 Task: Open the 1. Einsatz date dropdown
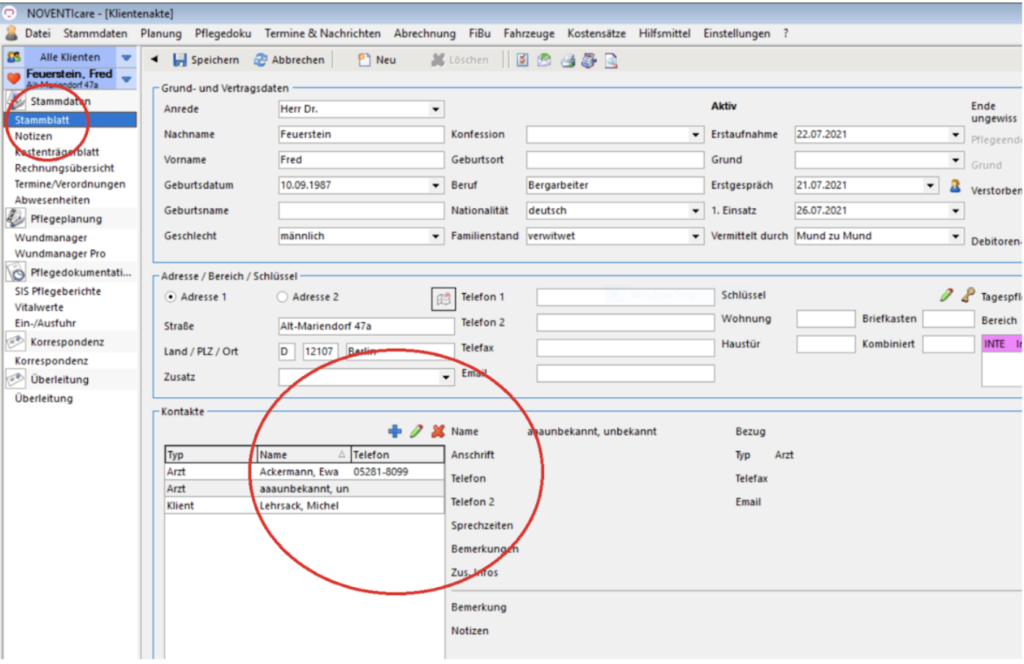coord(955,211)
